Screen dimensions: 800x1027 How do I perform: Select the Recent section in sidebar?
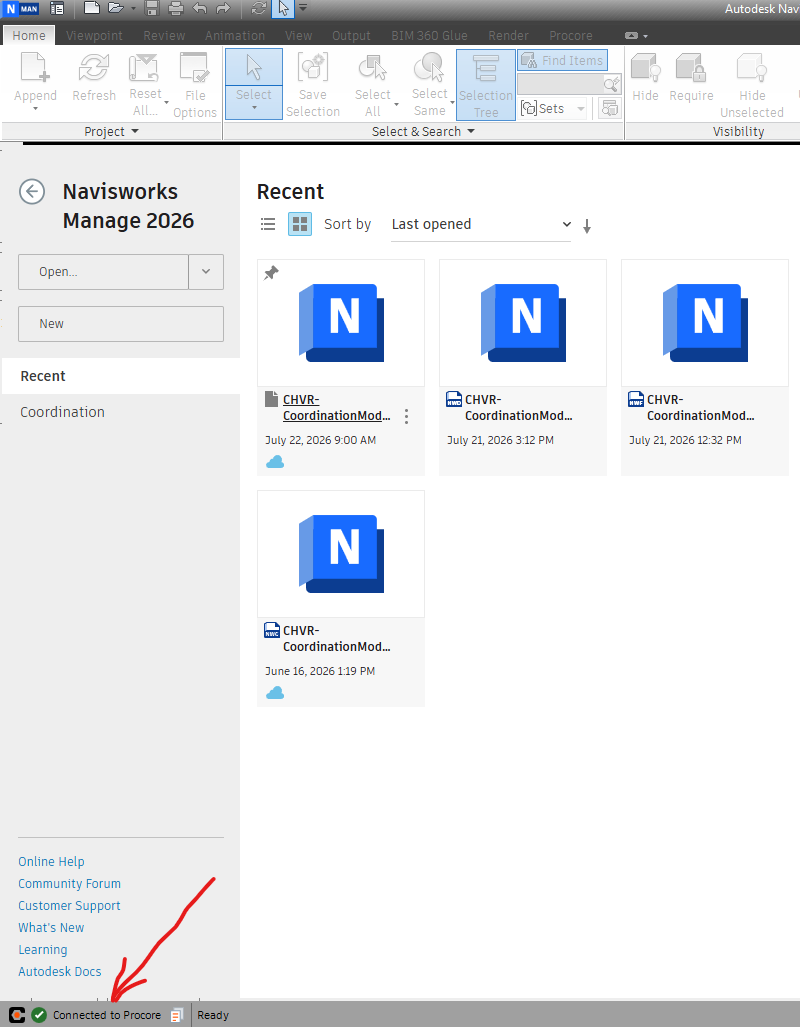click(x=121, y=376)
